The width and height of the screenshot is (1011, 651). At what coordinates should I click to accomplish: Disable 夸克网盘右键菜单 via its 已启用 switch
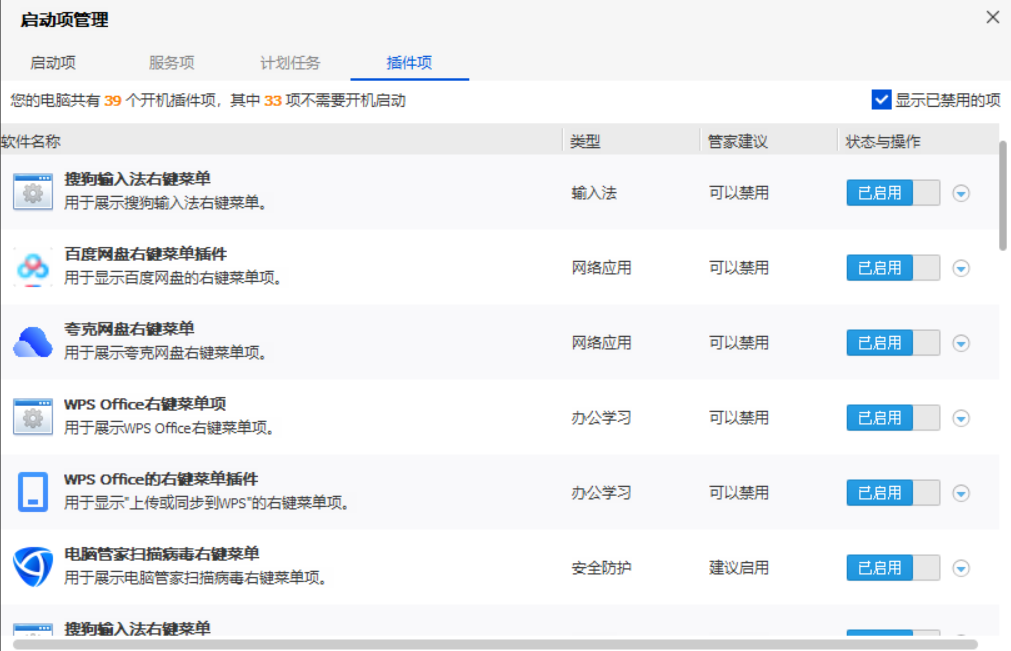click(x=893, y=342)
